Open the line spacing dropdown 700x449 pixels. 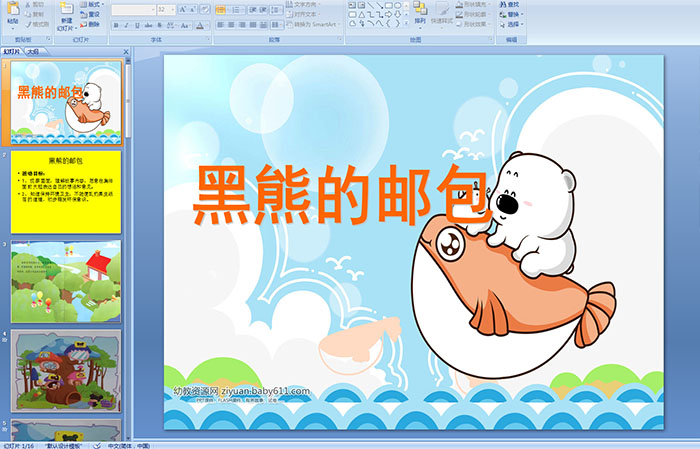pos(277,10)
